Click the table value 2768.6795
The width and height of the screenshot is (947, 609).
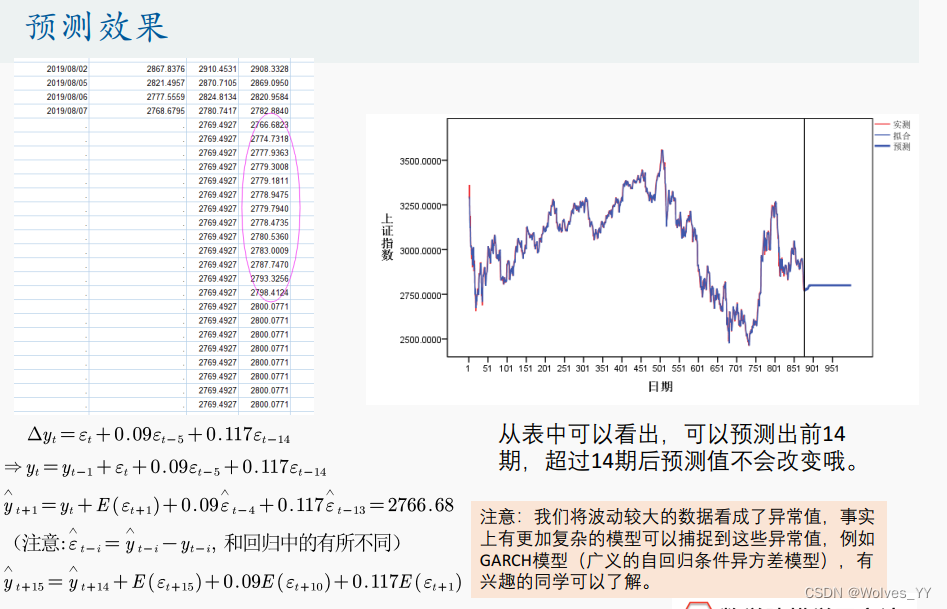point(165,111)
